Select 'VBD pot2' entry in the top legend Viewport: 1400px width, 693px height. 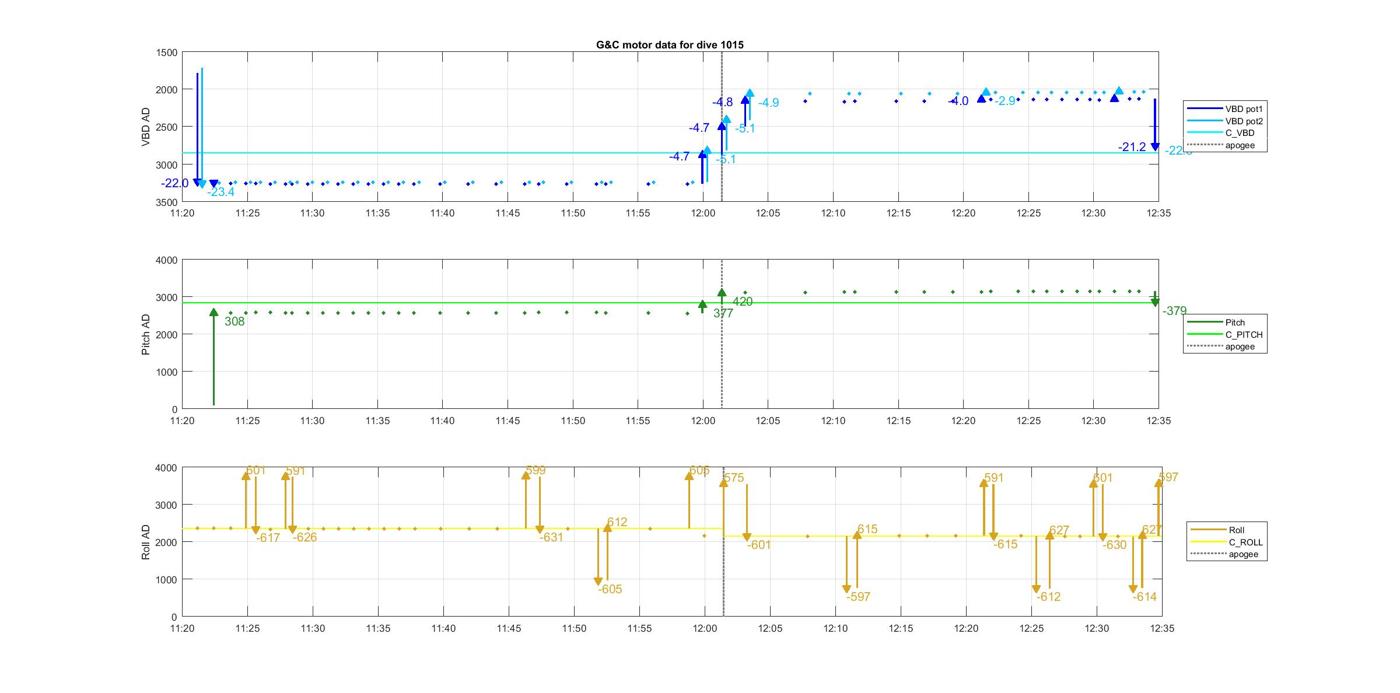point(1244,120)
